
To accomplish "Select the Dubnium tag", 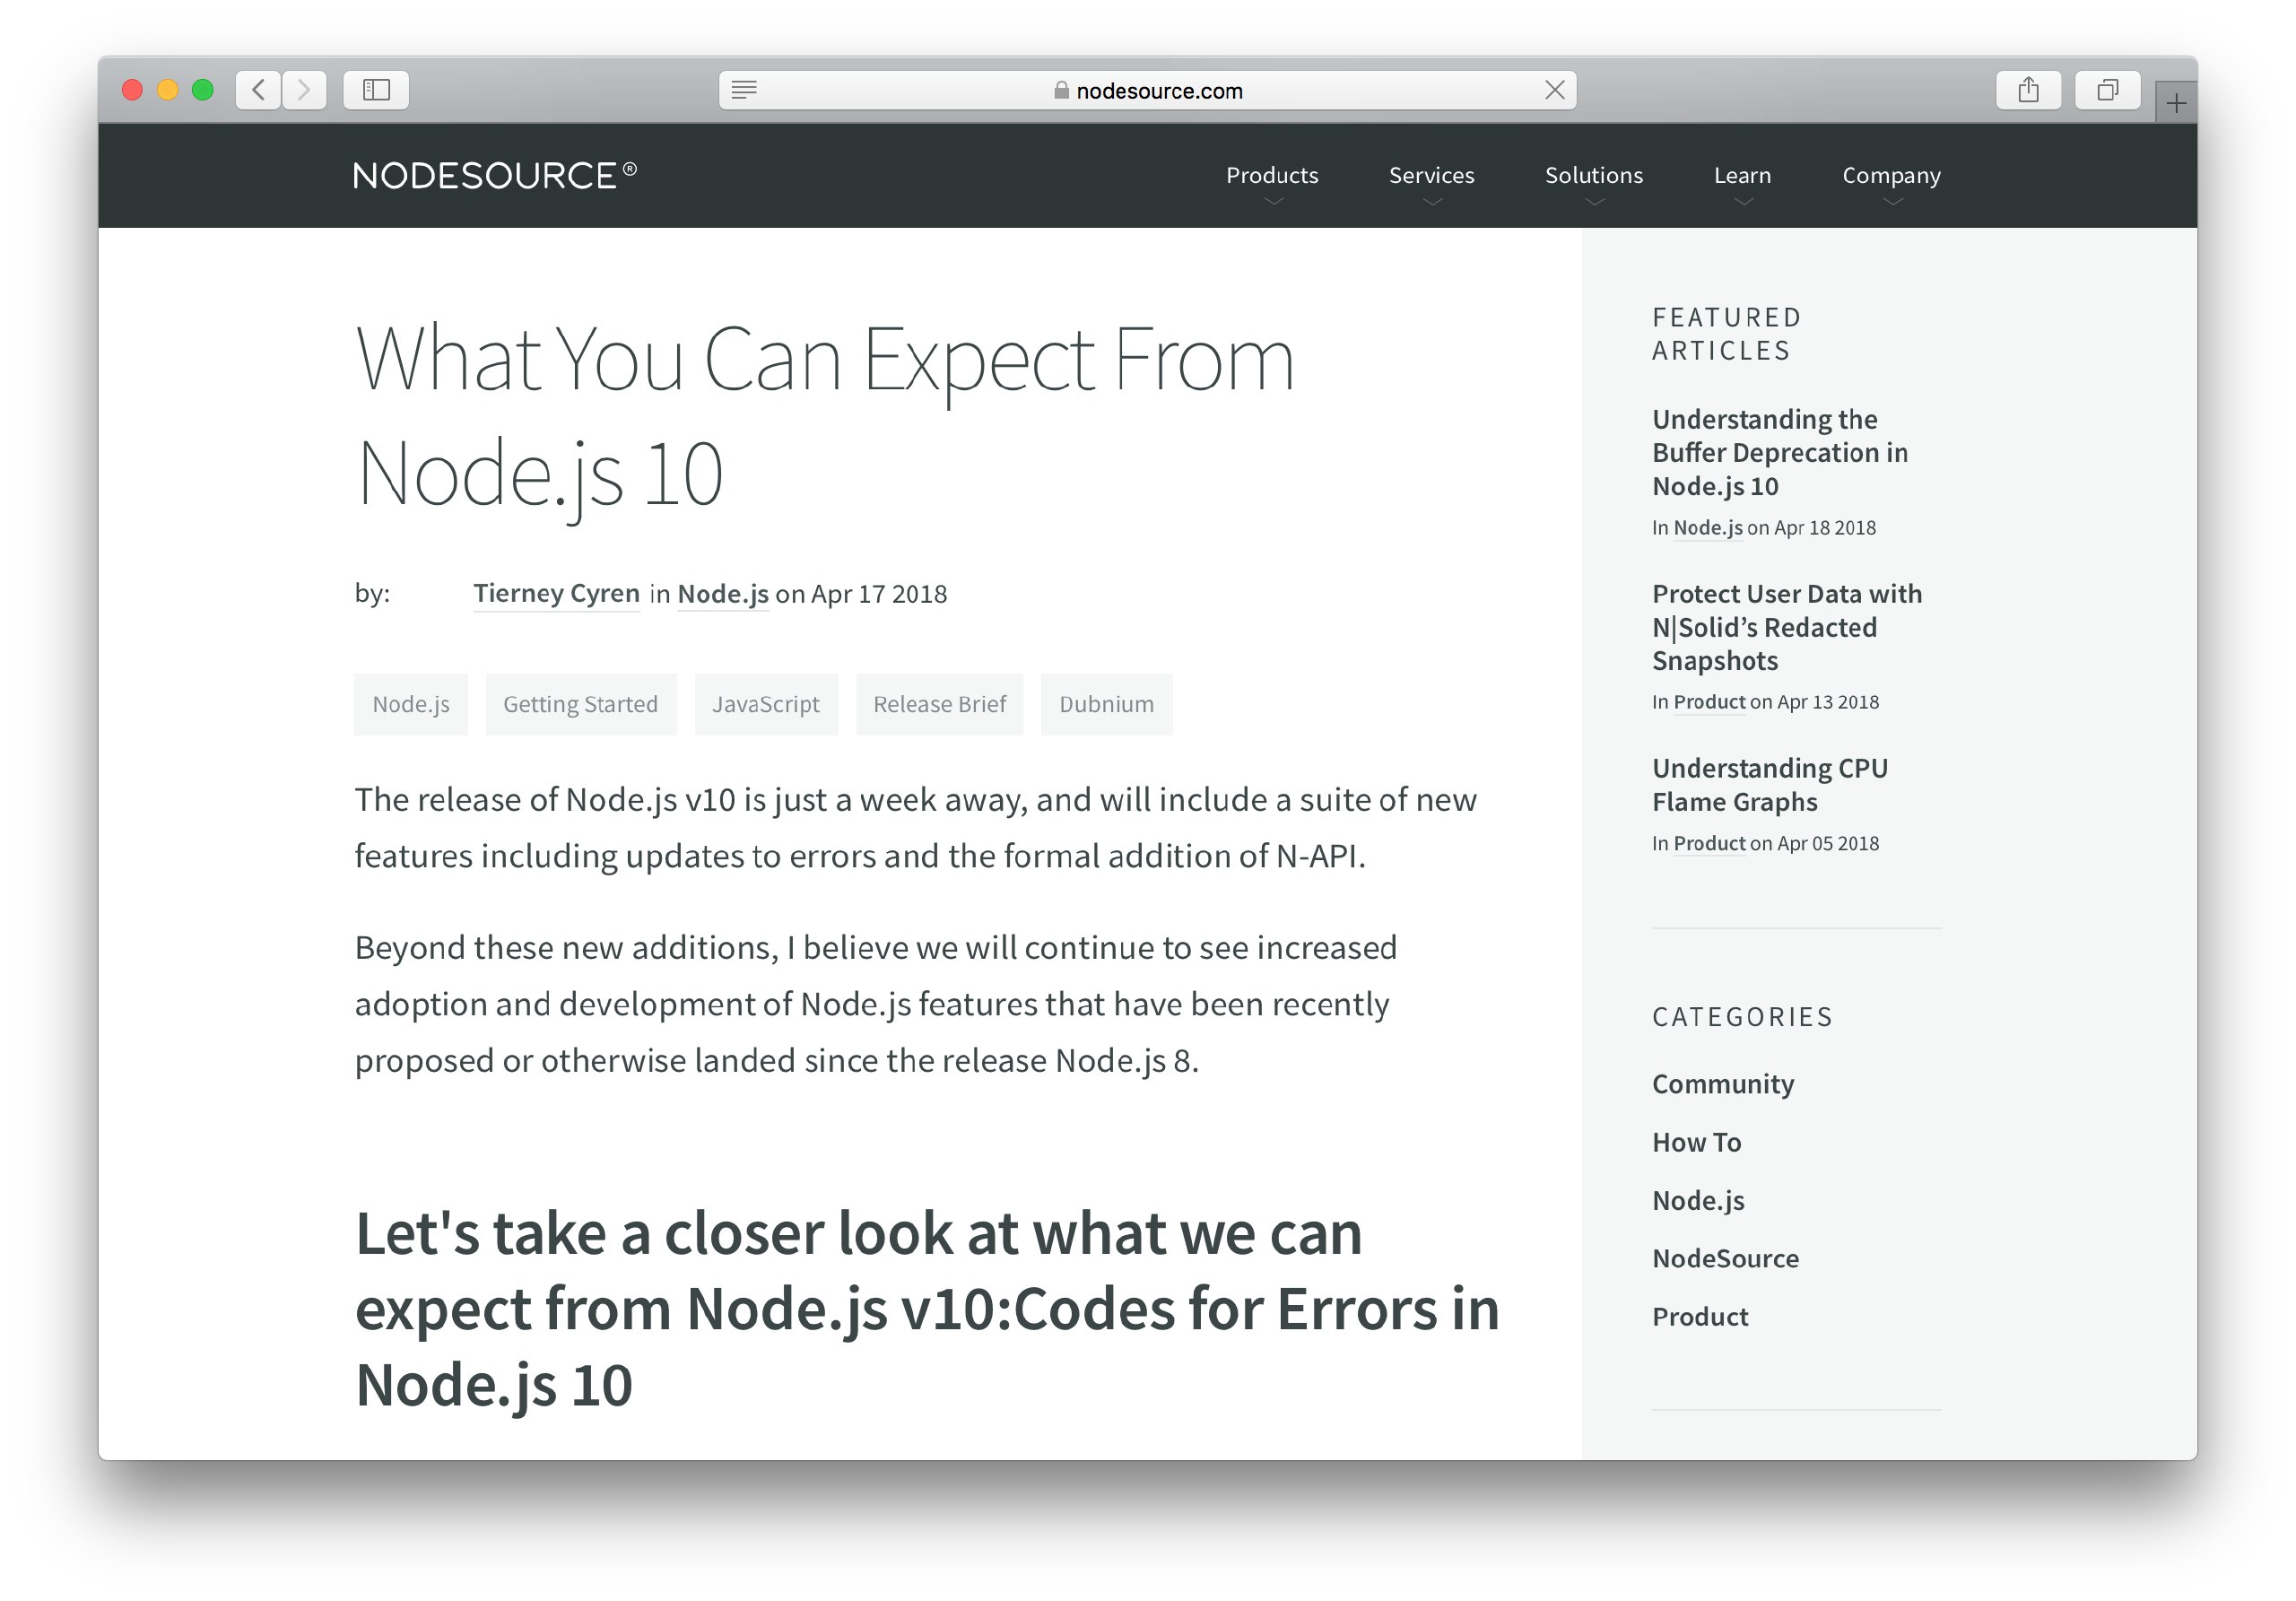I will click(x=1106, y=704).
